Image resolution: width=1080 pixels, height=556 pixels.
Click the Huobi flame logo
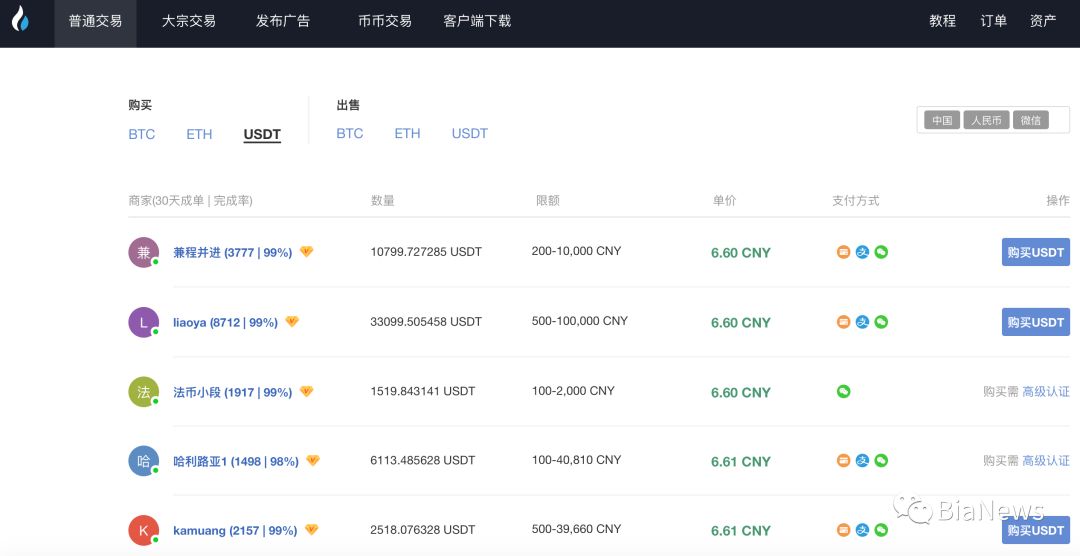pyautogui.click(x=20, y=21)
